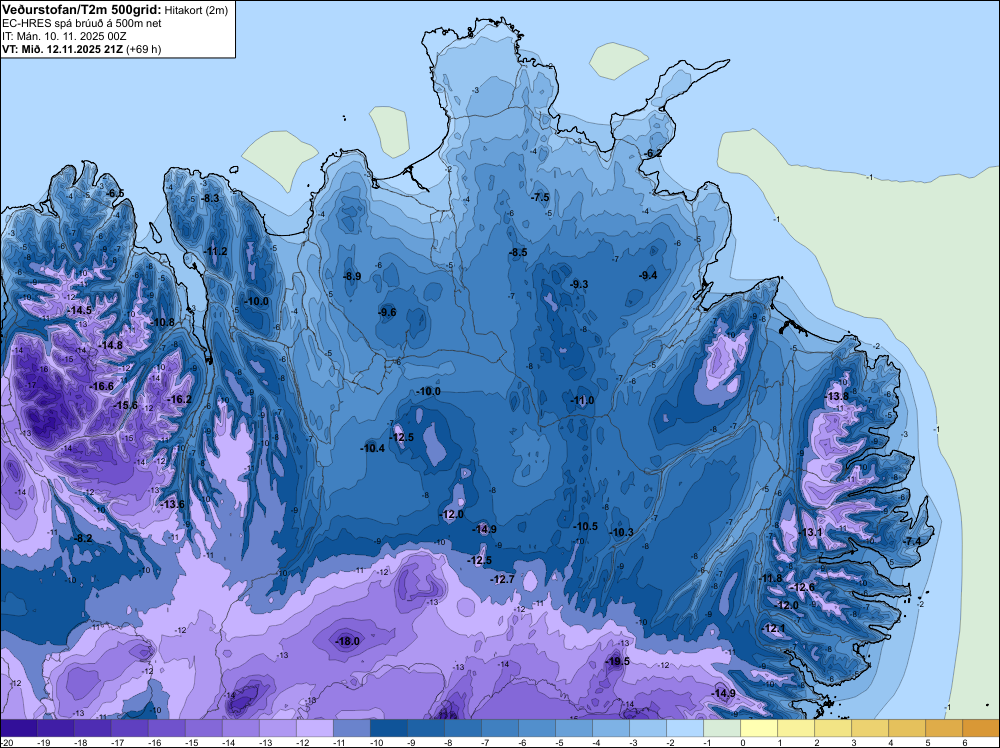
Task: Click the -9.4 temperature value
Action: [648, 275]
